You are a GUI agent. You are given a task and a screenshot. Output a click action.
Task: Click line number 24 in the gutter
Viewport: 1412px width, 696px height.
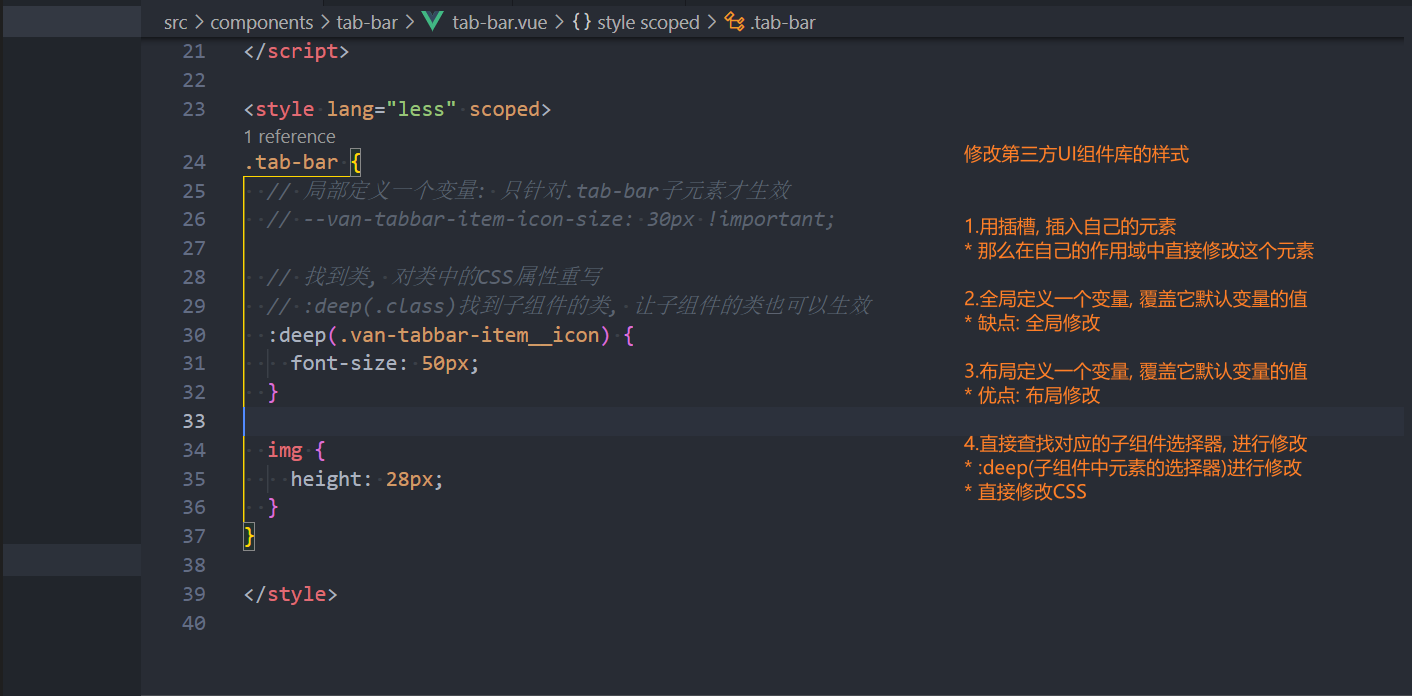pos(194,162)
